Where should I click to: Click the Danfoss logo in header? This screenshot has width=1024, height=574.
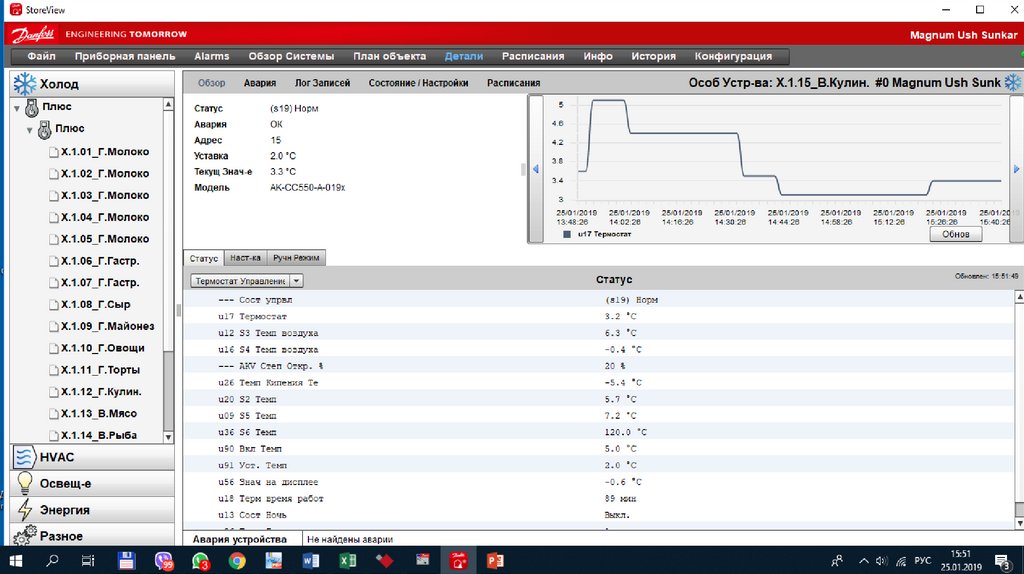pyautogui.click(x=38, y=34)
